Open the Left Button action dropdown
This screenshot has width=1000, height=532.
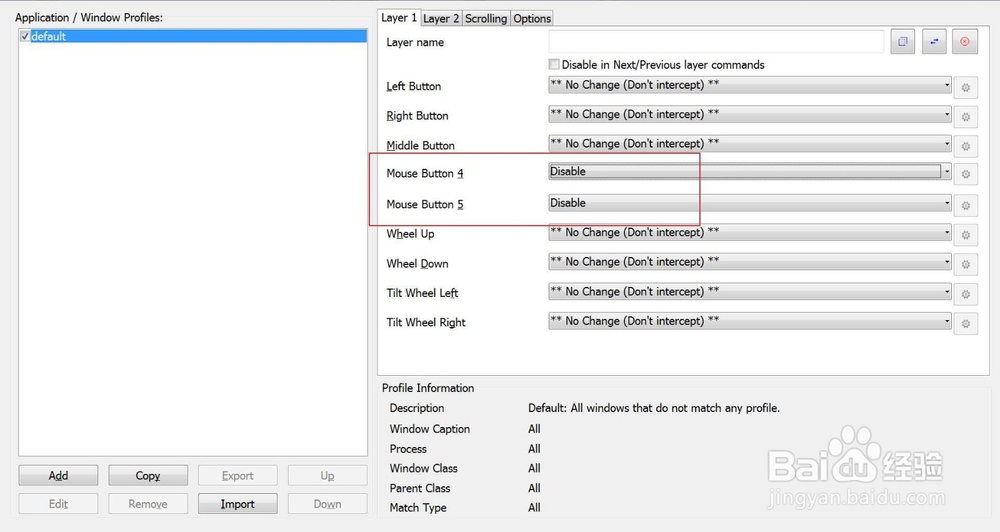click(x=749, y=85)
